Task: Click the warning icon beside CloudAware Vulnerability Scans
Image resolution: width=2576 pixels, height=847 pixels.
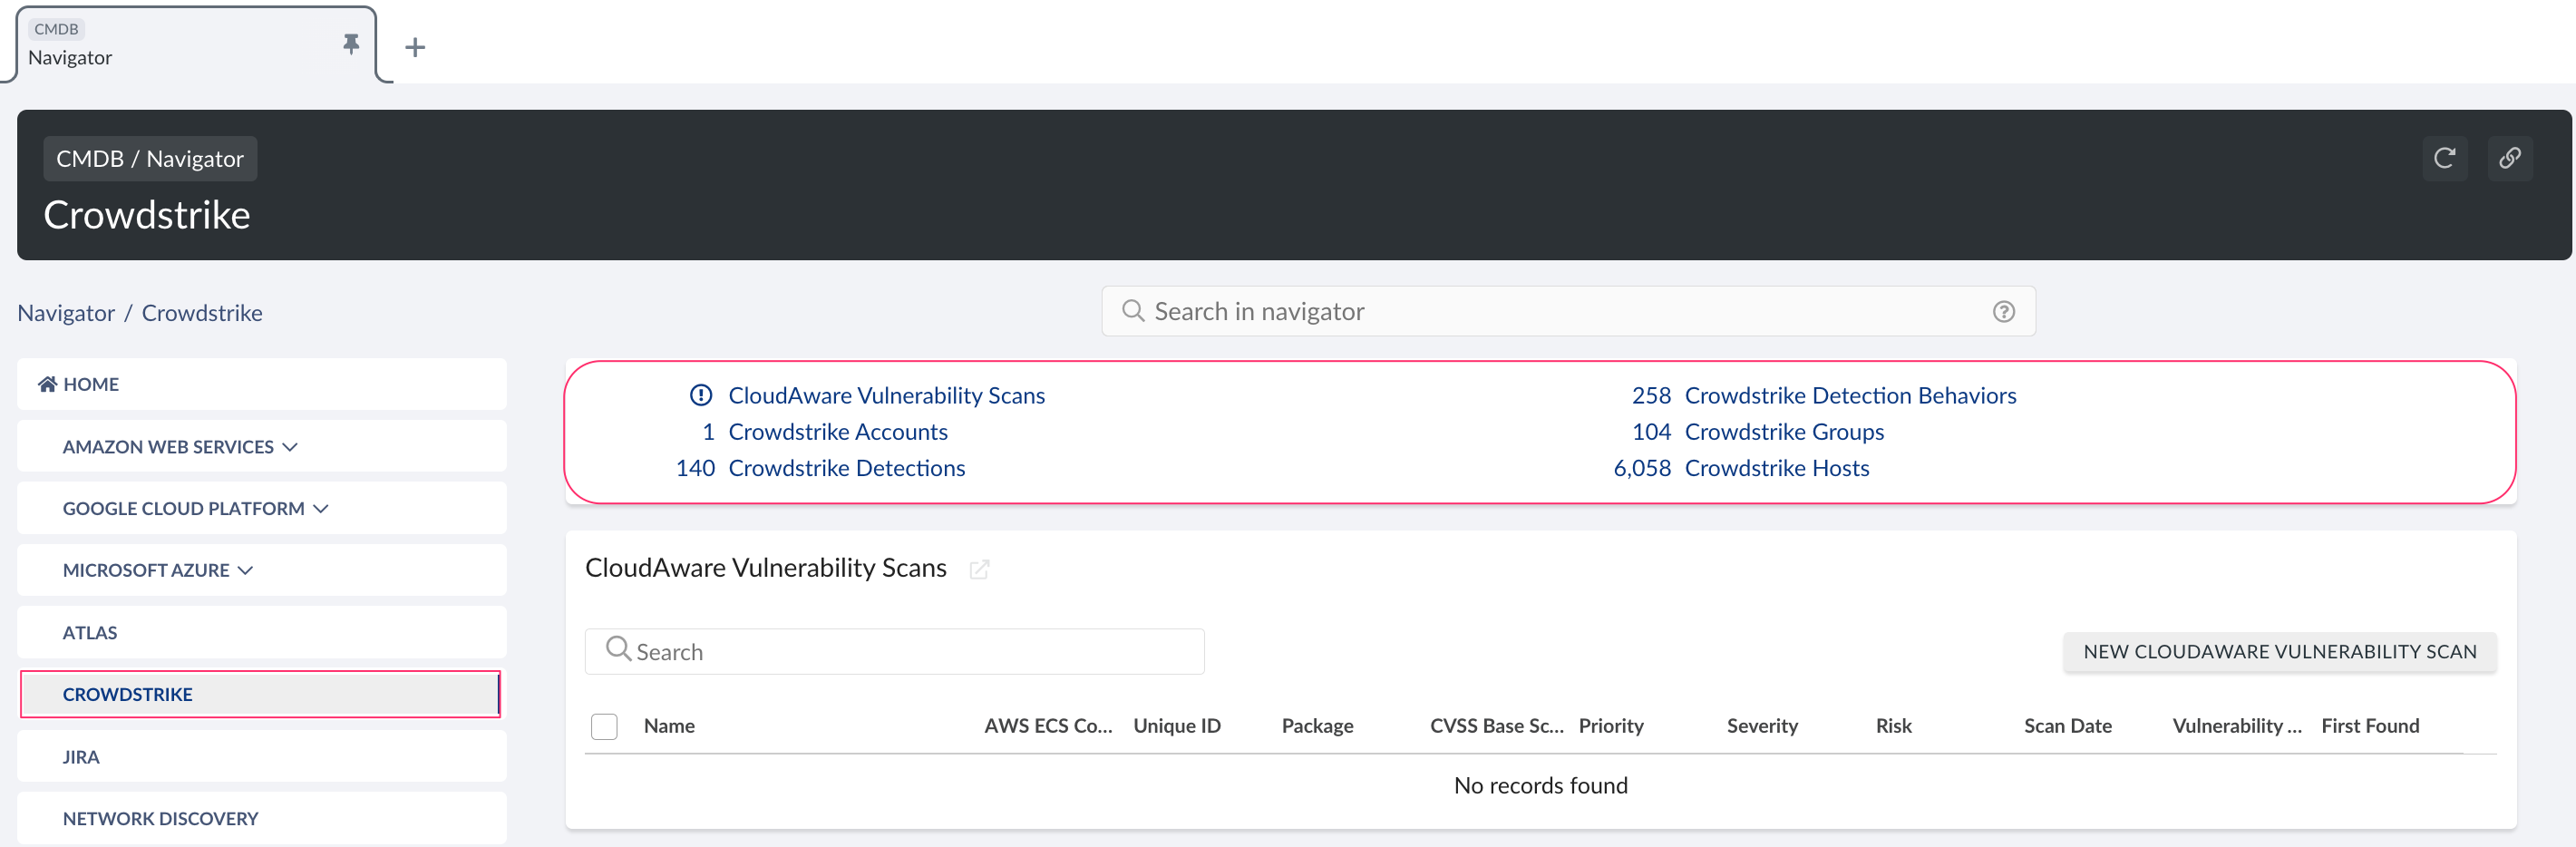Action: 701,395
